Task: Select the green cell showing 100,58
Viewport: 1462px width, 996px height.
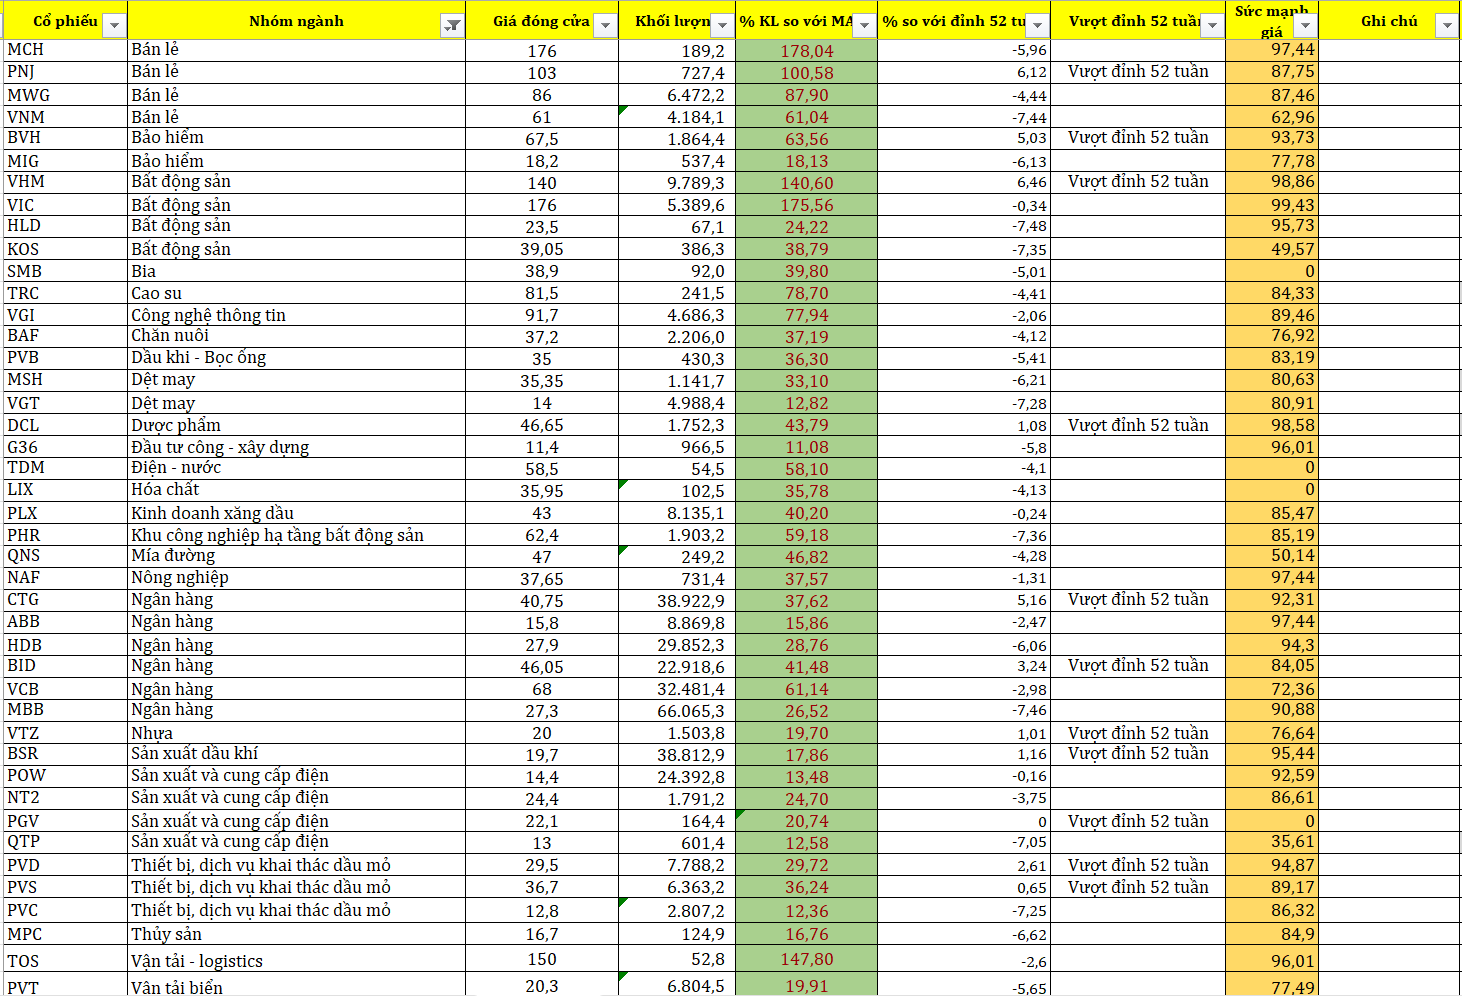Action: (807, 72)
